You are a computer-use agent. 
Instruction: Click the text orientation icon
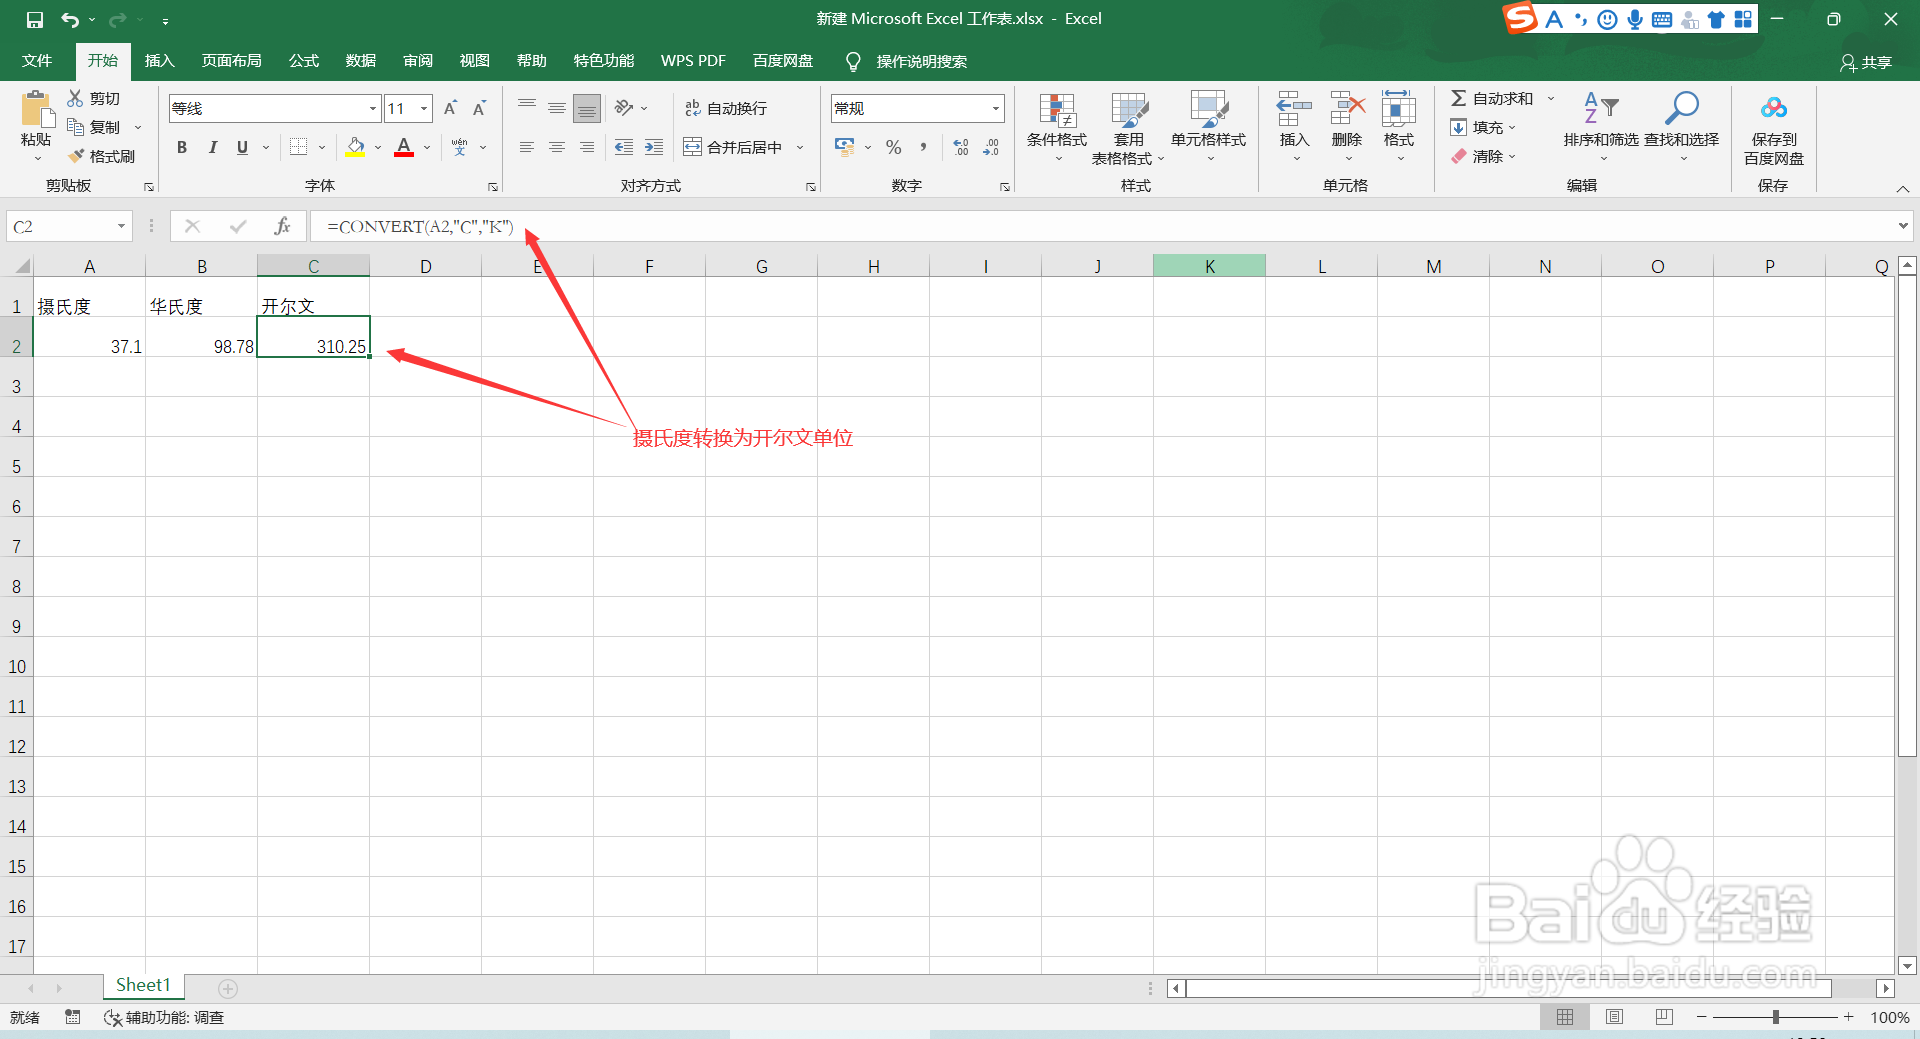pyautogui.click(x=624, y=107)
